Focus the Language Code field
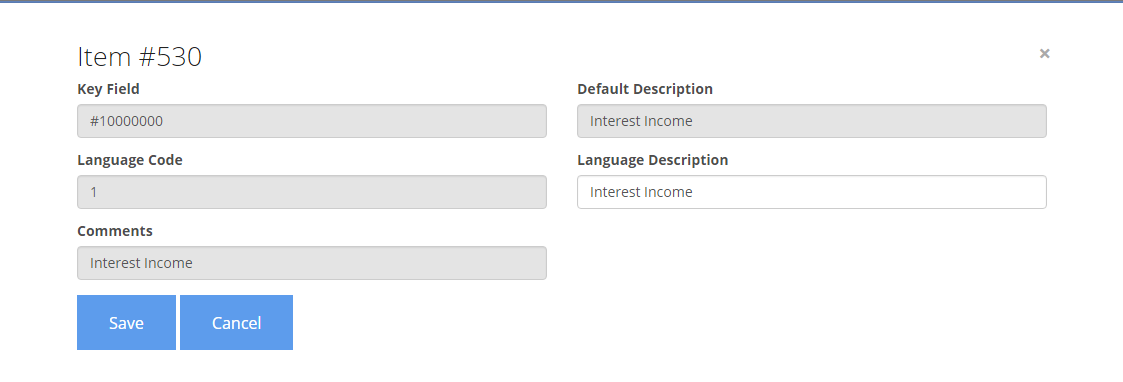This screenshot has width=1123, height=382. (x=312, y=192)
